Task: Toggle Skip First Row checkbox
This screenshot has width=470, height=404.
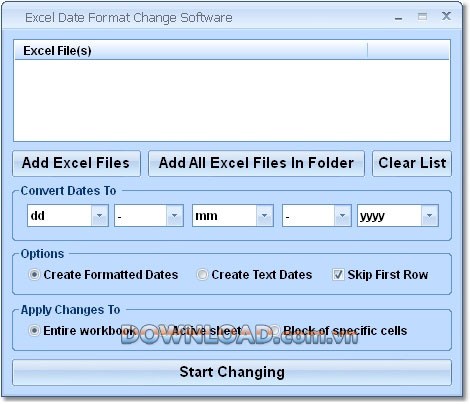Action: tap(338, 275)
